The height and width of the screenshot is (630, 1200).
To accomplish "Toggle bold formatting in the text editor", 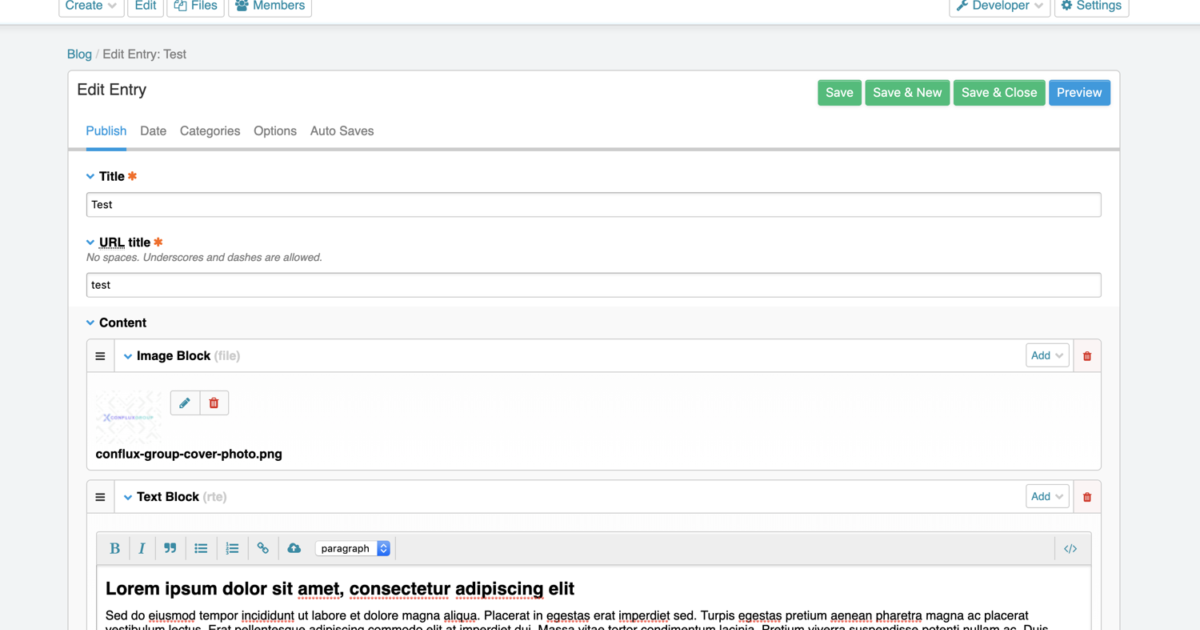I will click(114, 548).
